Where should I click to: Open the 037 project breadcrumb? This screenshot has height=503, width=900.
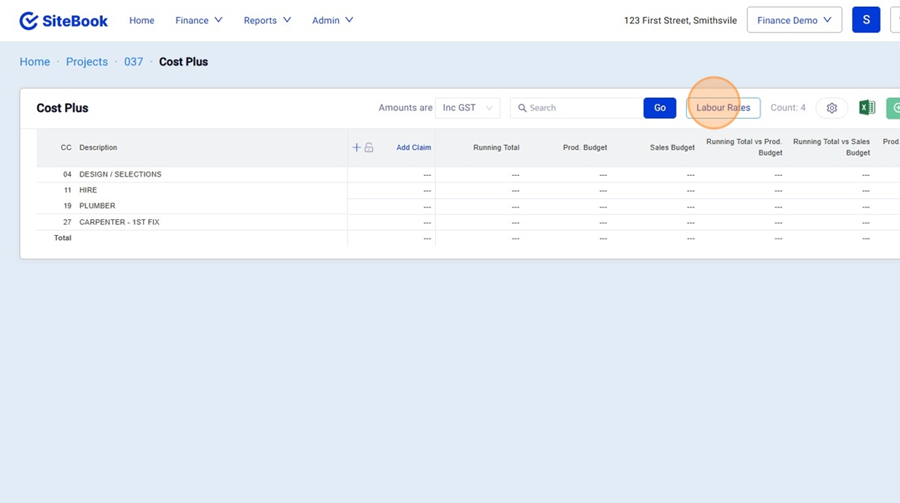click(133, 62)
